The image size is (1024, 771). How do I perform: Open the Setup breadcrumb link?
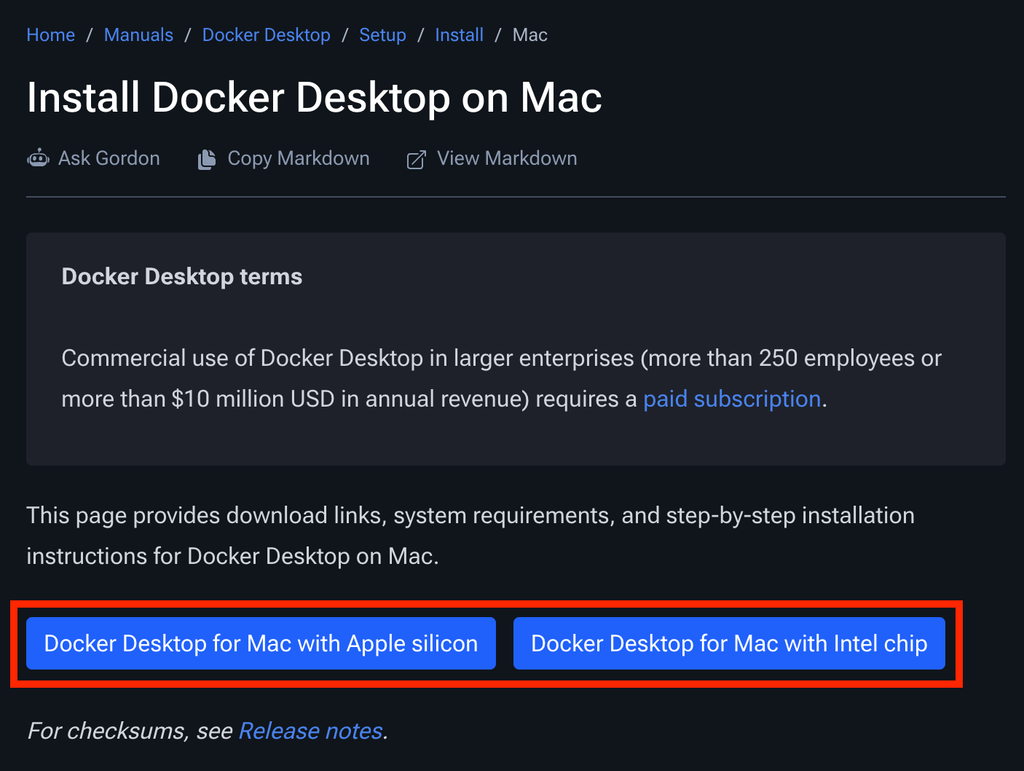(x=383, y=35)
